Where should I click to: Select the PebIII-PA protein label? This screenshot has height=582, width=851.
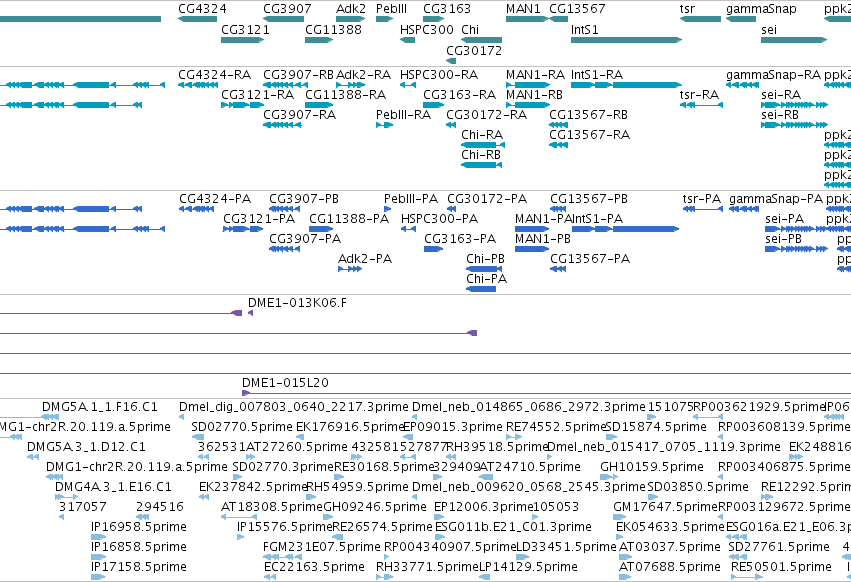coord(411,199)
